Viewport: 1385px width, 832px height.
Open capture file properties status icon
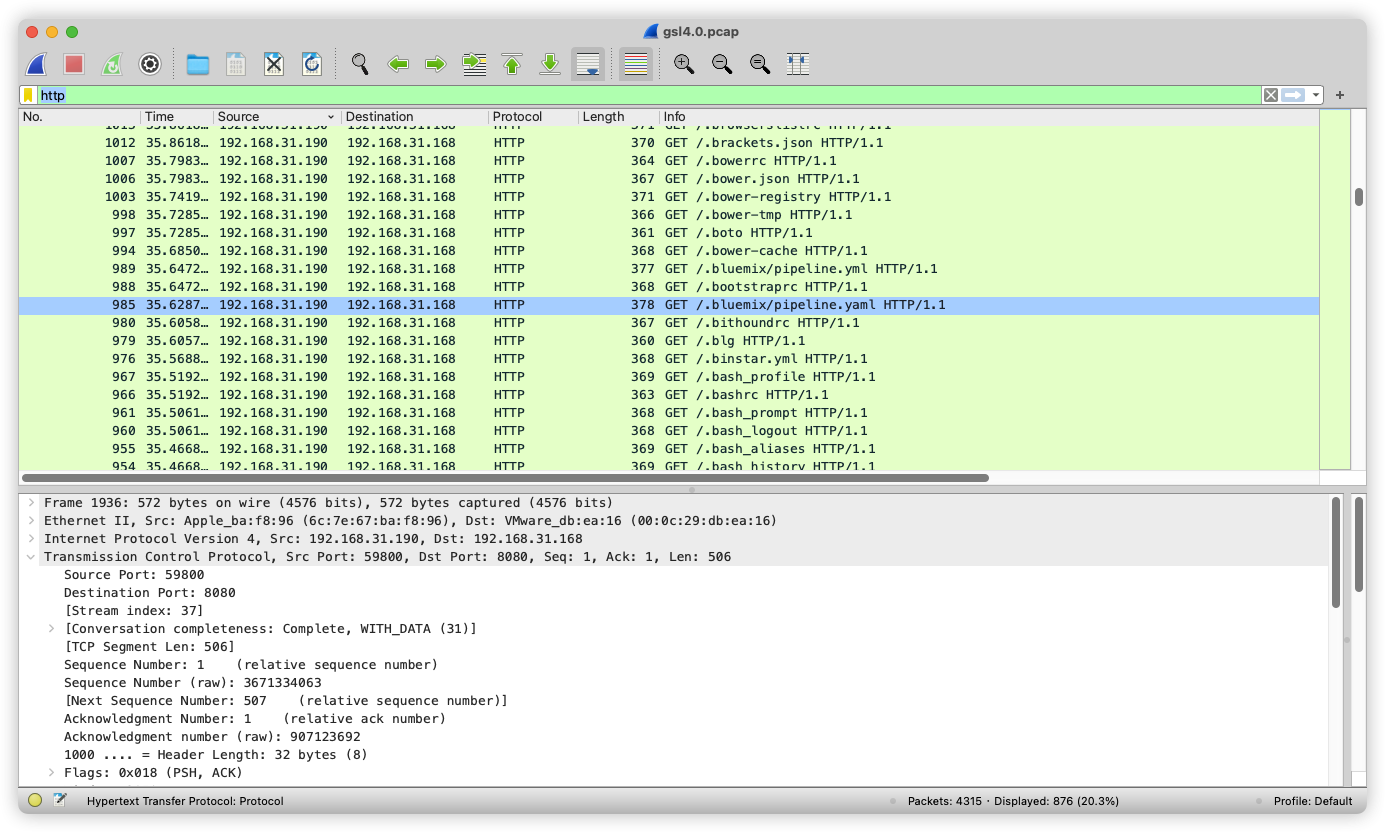(x=60, y=800)
